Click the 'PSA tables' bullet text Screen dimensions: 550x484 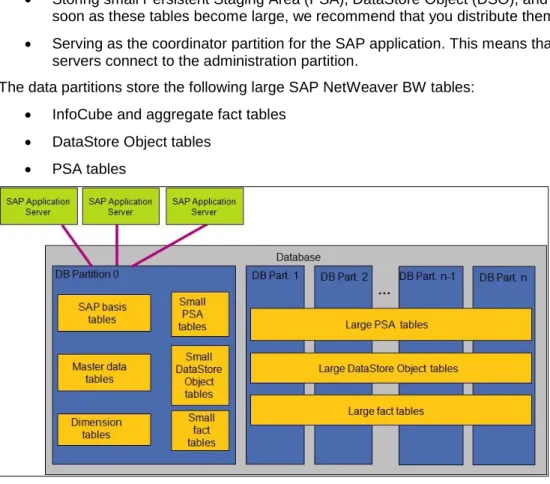89,169
